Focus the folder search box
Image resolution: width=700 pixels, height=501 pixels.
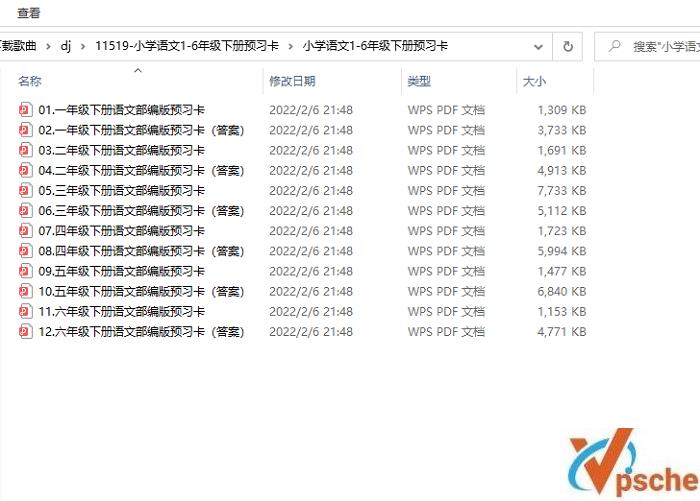tap(647, 46)
